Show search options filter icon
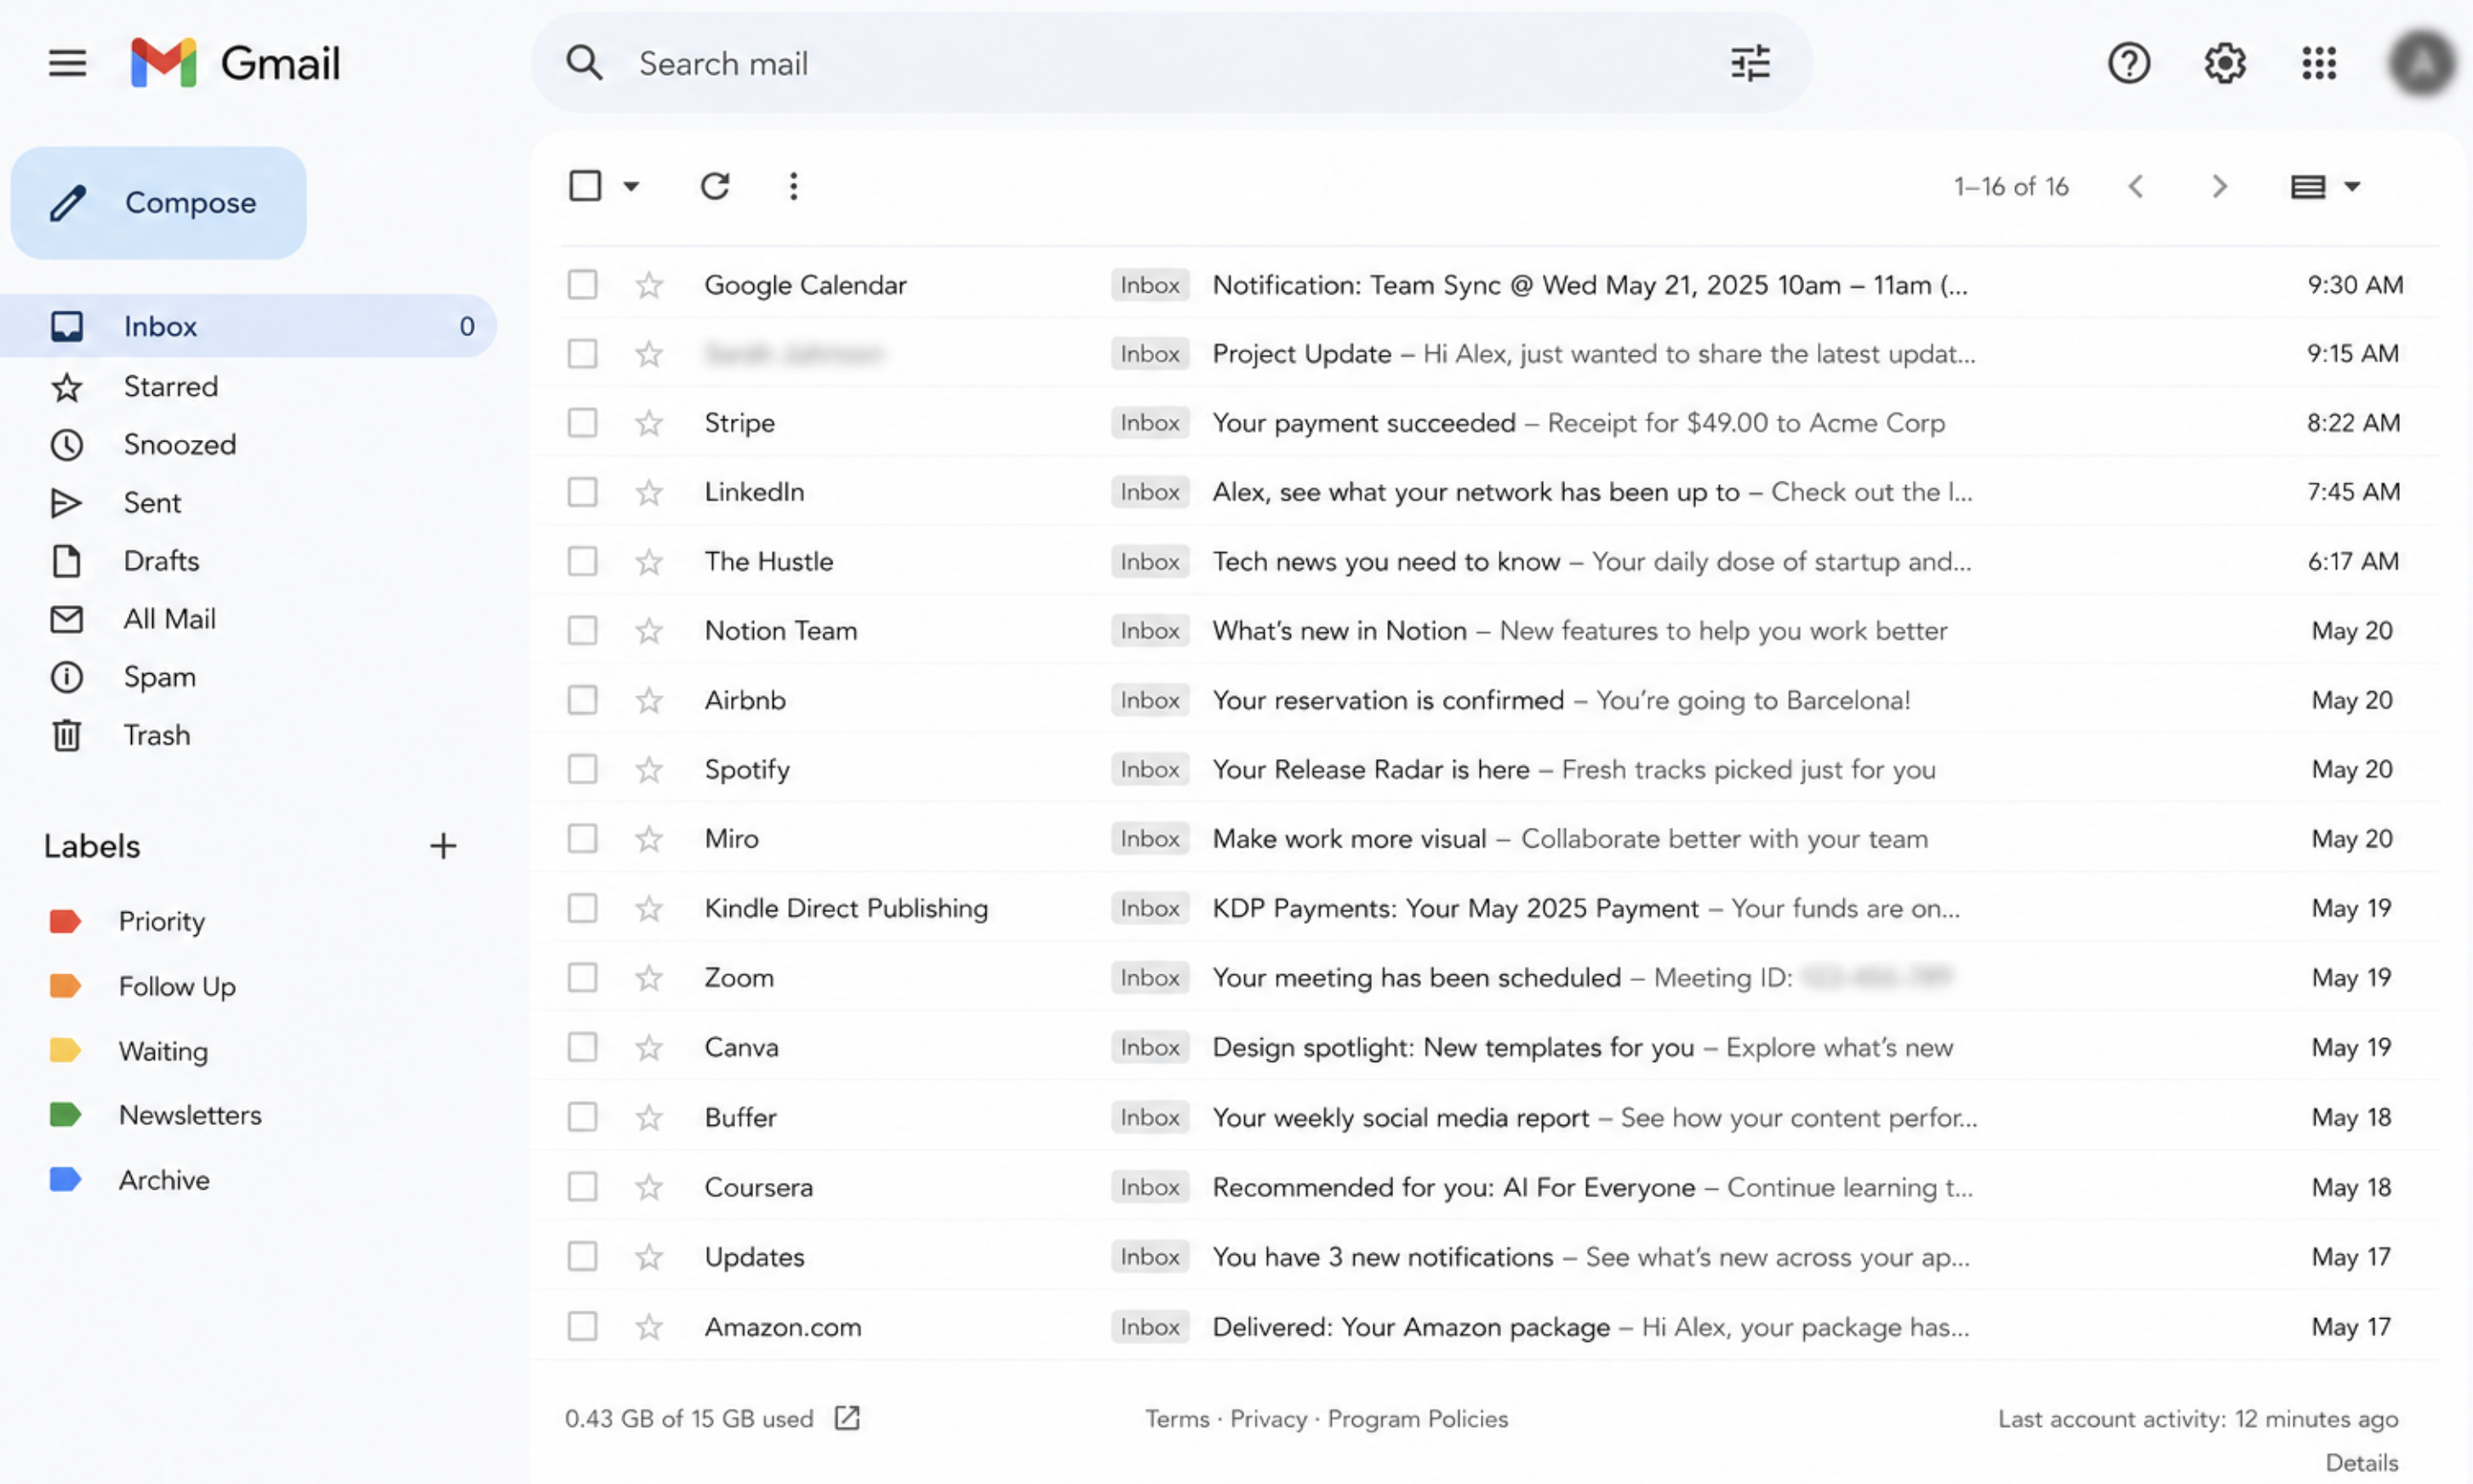Screen dimensions: 2473x1484 tap(1750, 63)
